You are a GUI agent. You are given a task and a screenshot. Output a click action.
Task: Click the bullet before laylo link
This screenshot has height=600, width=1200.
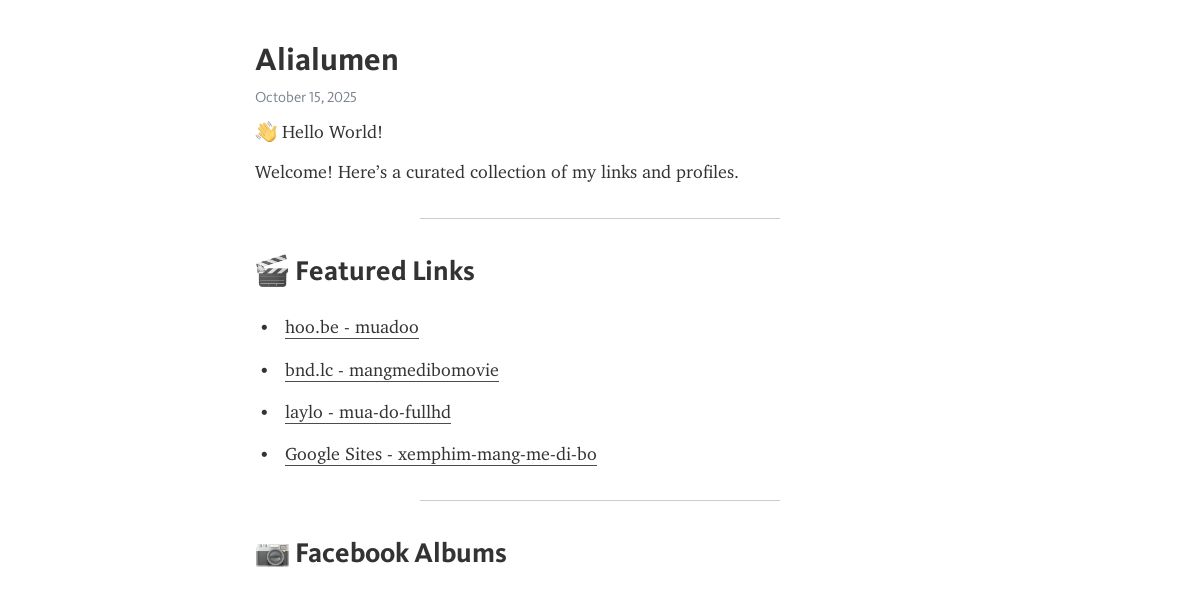click(x=264, y=412)
